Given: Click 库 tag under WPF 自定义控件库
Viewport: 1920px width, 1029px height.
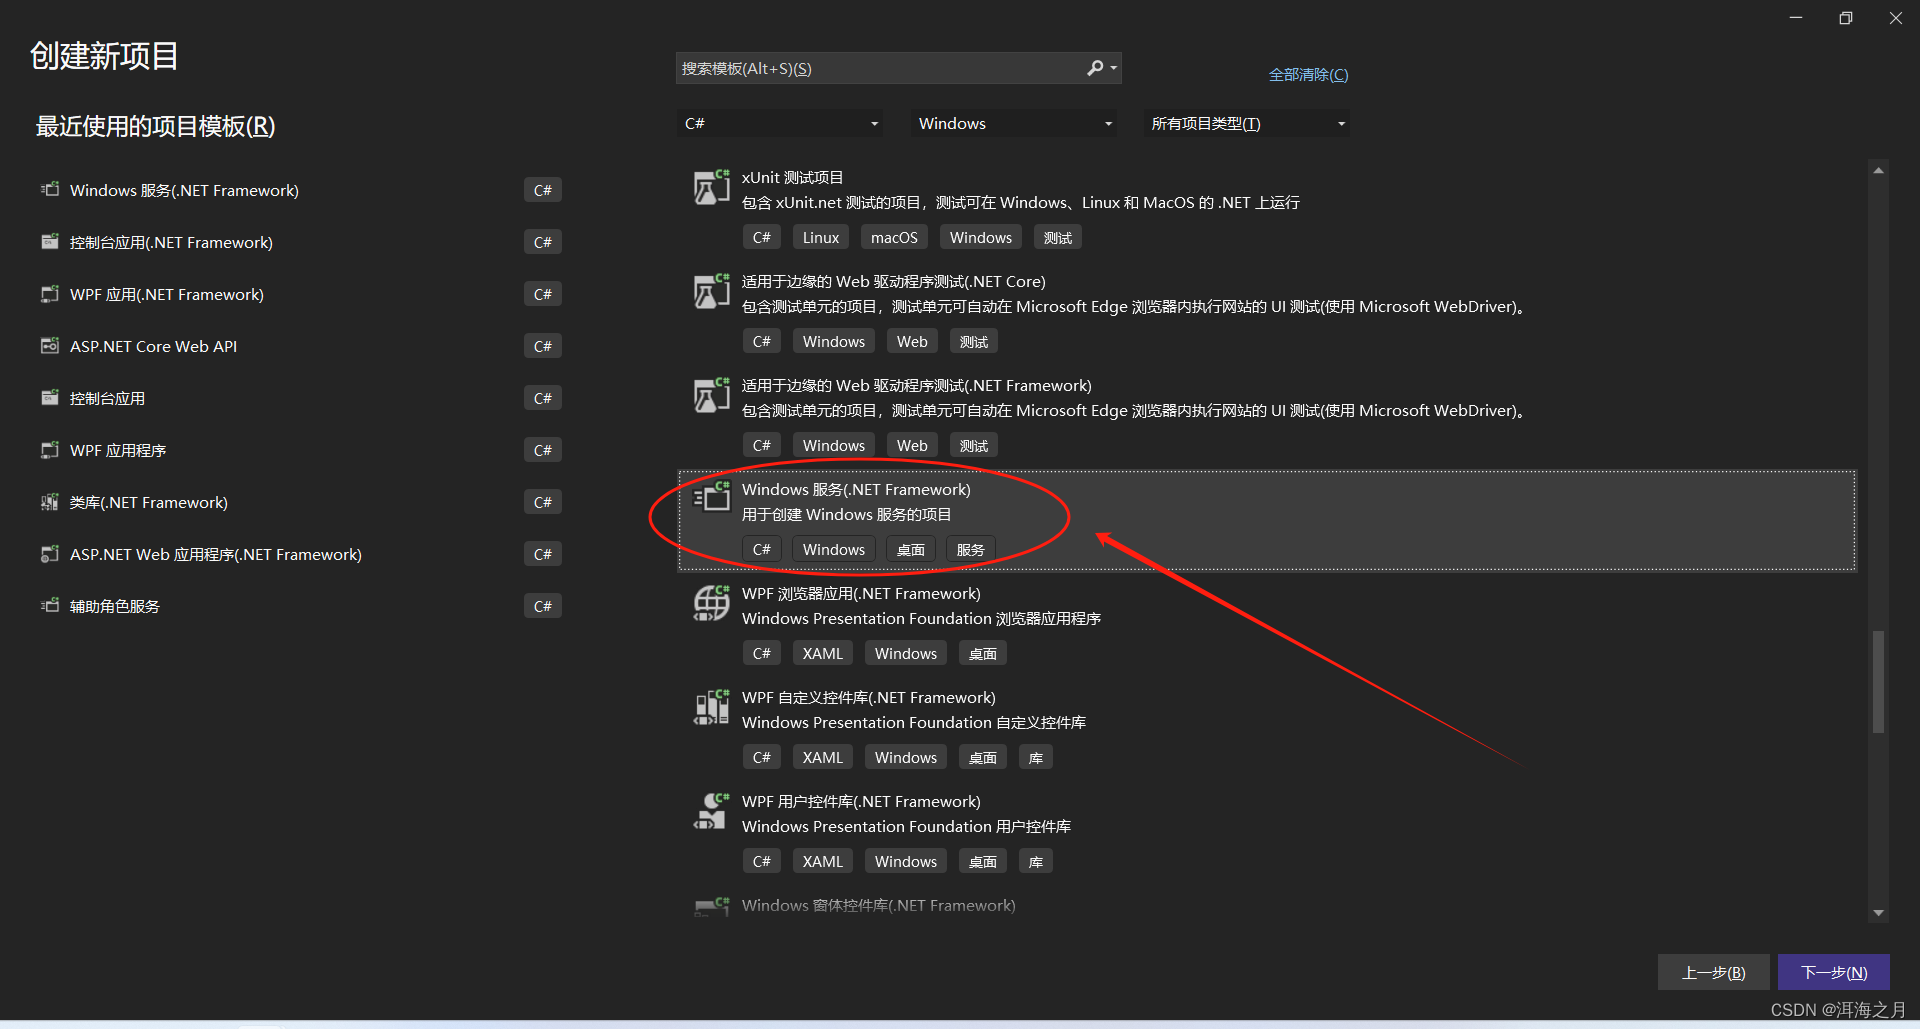Looking at the screenshot, I should 1036,757.
